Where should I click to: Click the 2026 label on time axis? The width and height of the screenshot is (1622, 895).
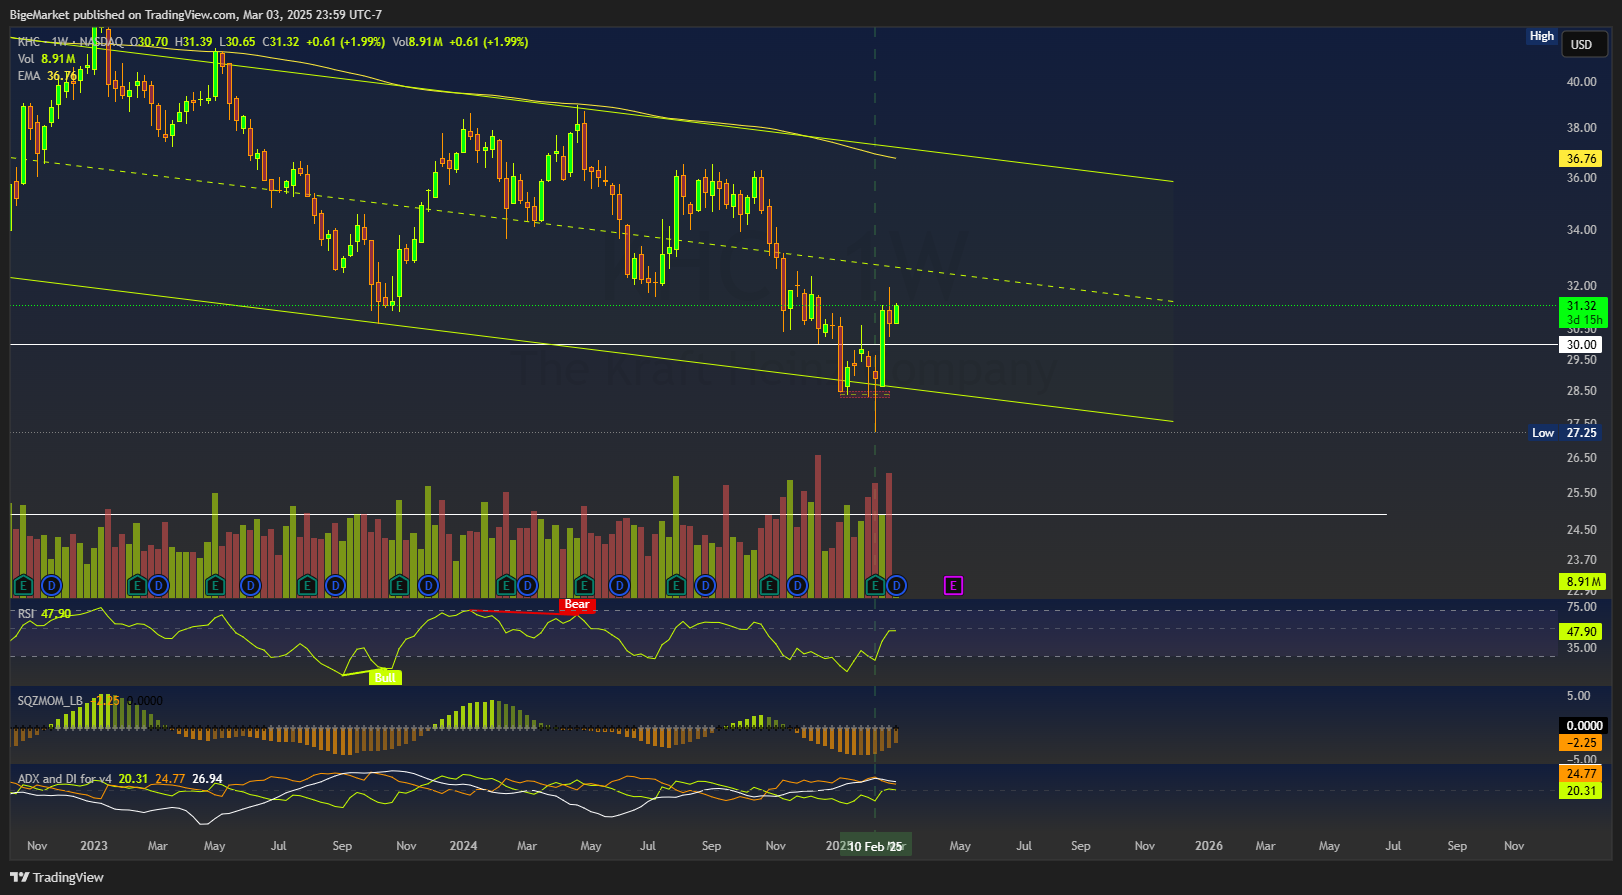1208,846
